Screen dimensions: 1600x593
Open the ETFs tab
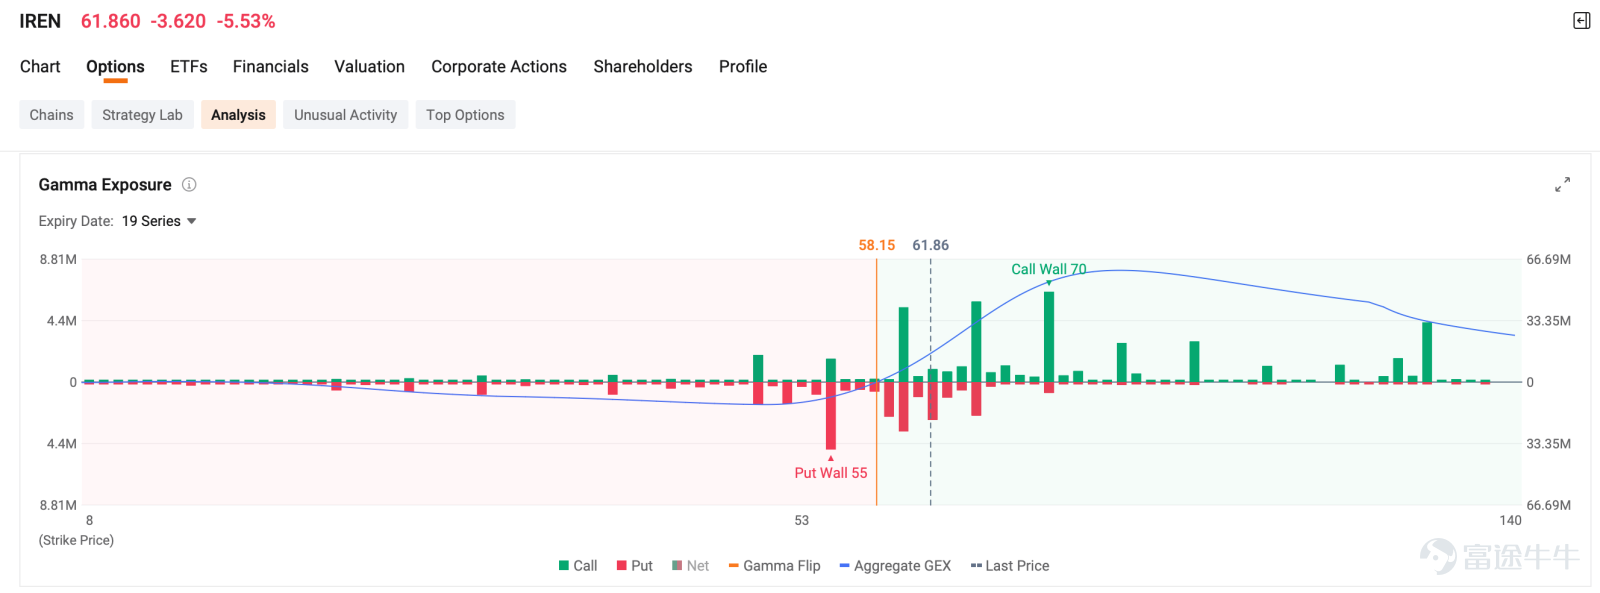pyautogui.click(x=189, y=67)
